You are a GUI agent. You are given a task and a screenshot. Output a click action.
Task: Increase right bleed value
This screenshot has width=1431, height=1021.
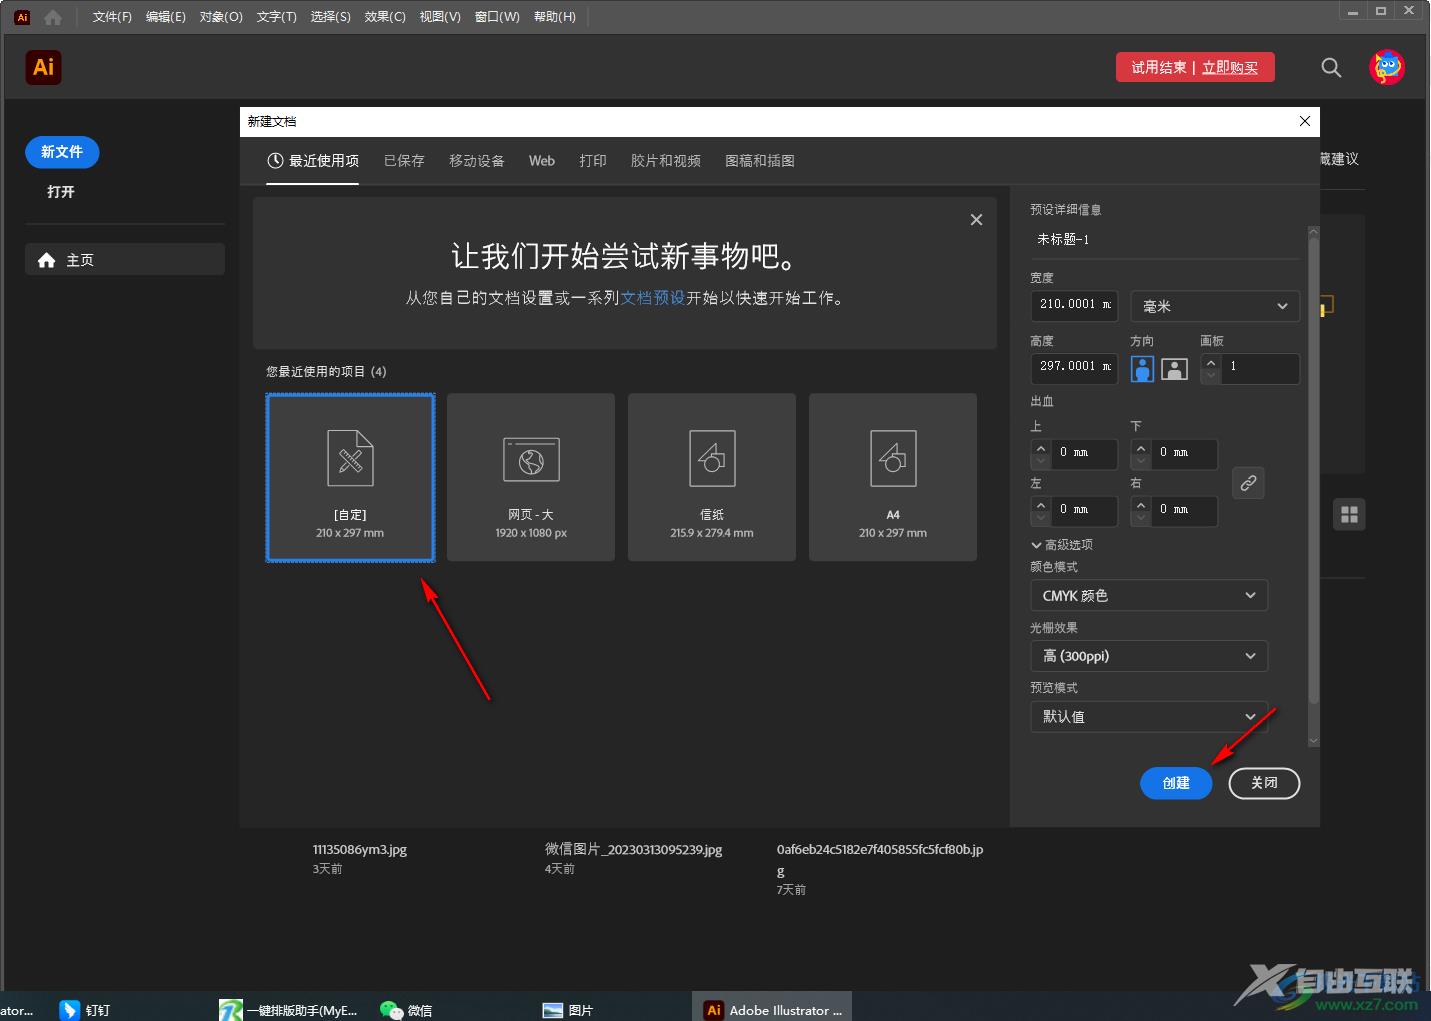[x=1141, y=505]
